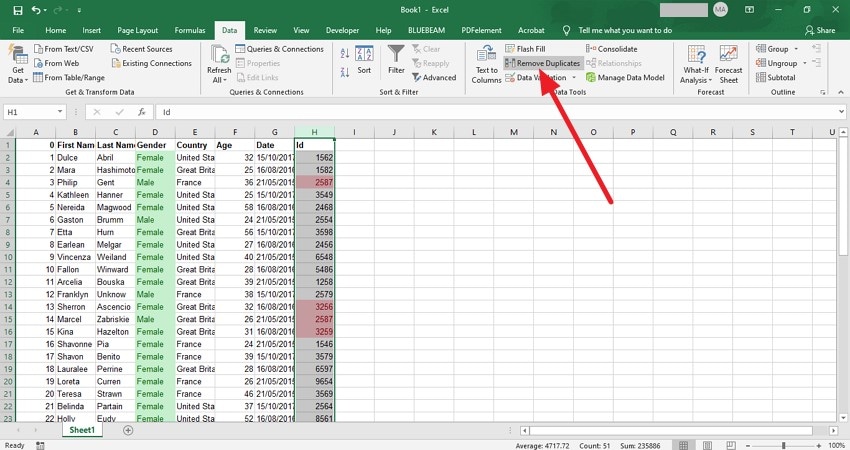This screenshot has width=850, height=450.
Task: Create a Forecast Sheet
Action: [729, 65]
